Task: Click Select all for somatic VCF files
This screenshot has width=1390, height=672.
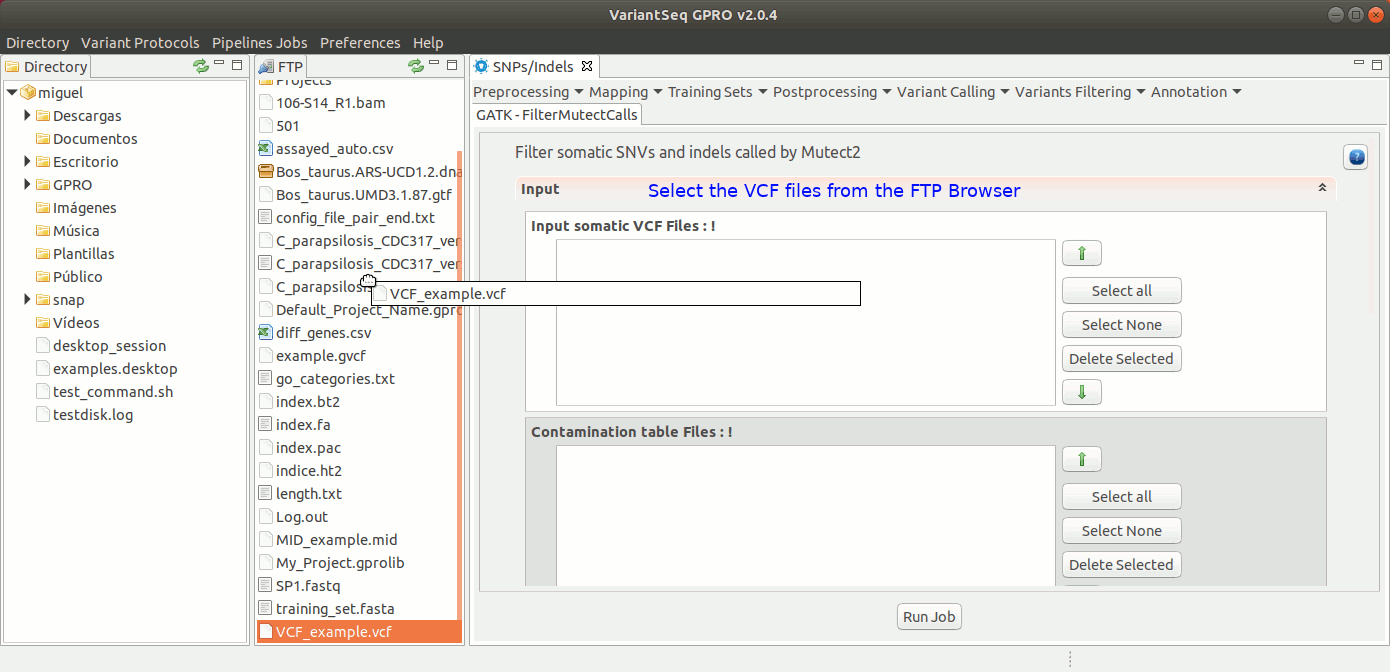Action: pos(1121,291)
